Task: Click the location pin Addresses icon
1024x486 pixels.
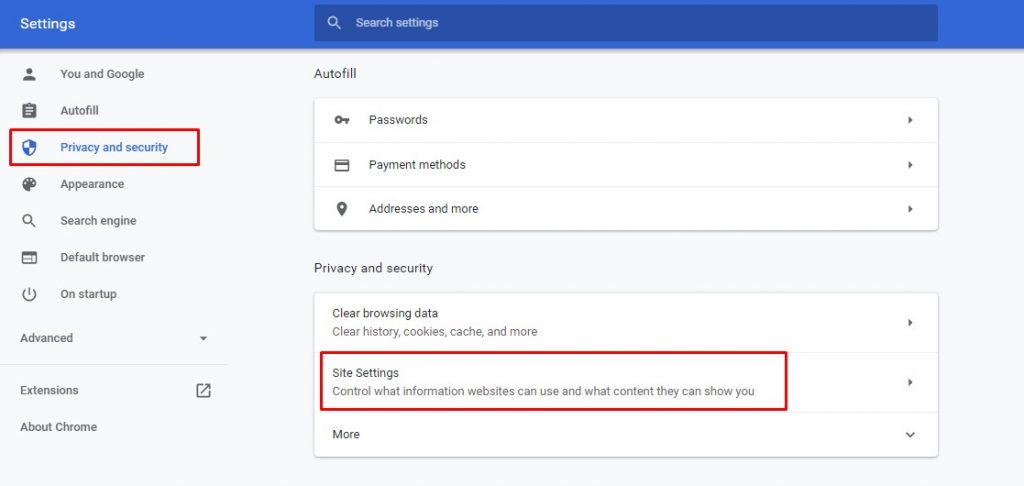Action: coord(342,209)
